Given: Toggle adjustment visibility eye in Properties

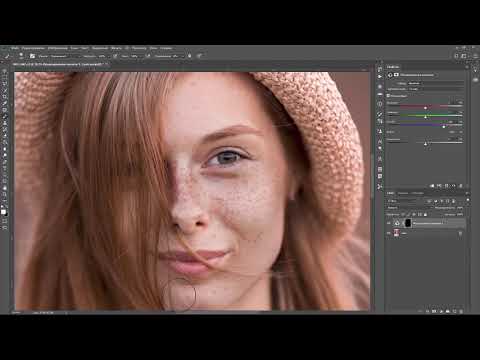Looking at the screenshot, I should [x=453, y=186].
